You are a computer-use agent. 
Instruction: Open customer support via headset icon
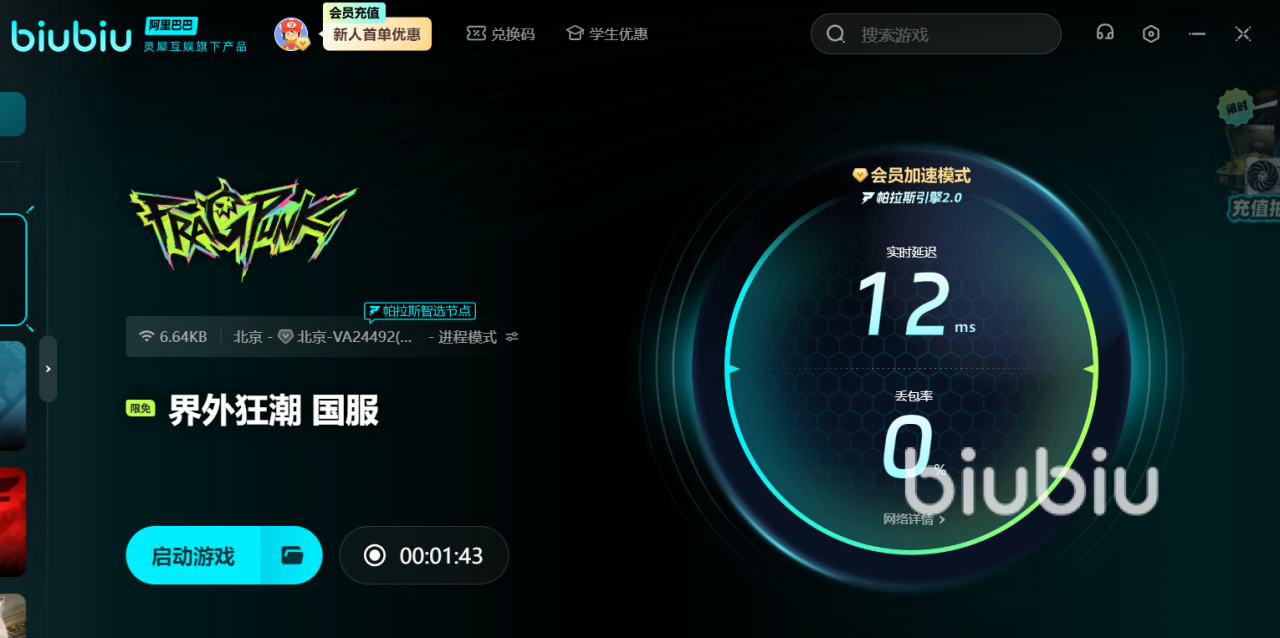tap(1105, 33)
